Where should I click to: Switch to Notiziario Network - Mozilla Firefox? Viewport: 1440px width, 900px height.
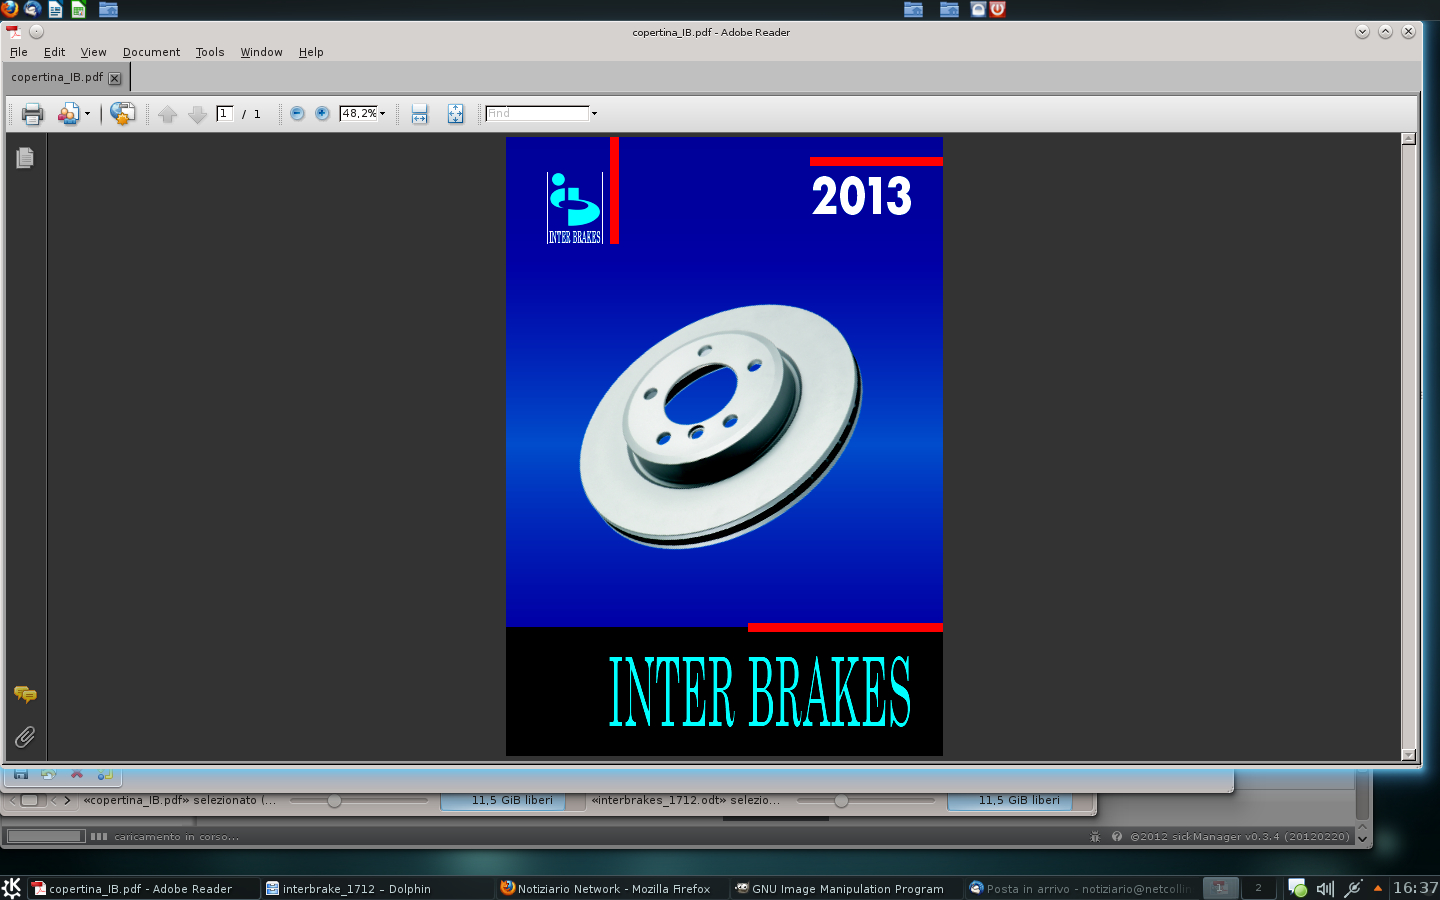coord(612,888)
